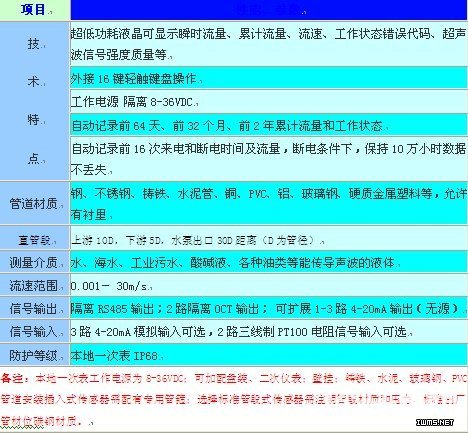Click the 信号输出 label cell

(x=34, y=308)
